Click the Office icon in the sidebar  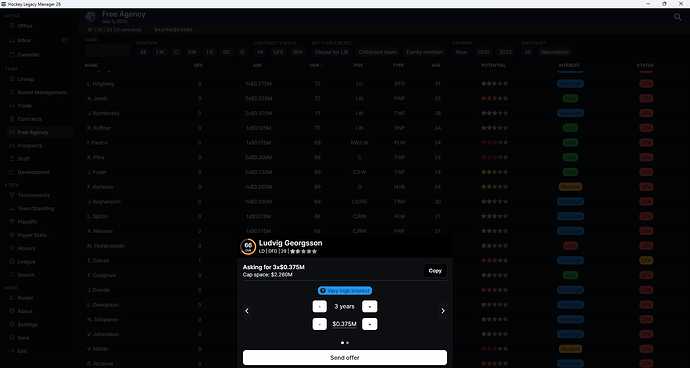(11, 26)
